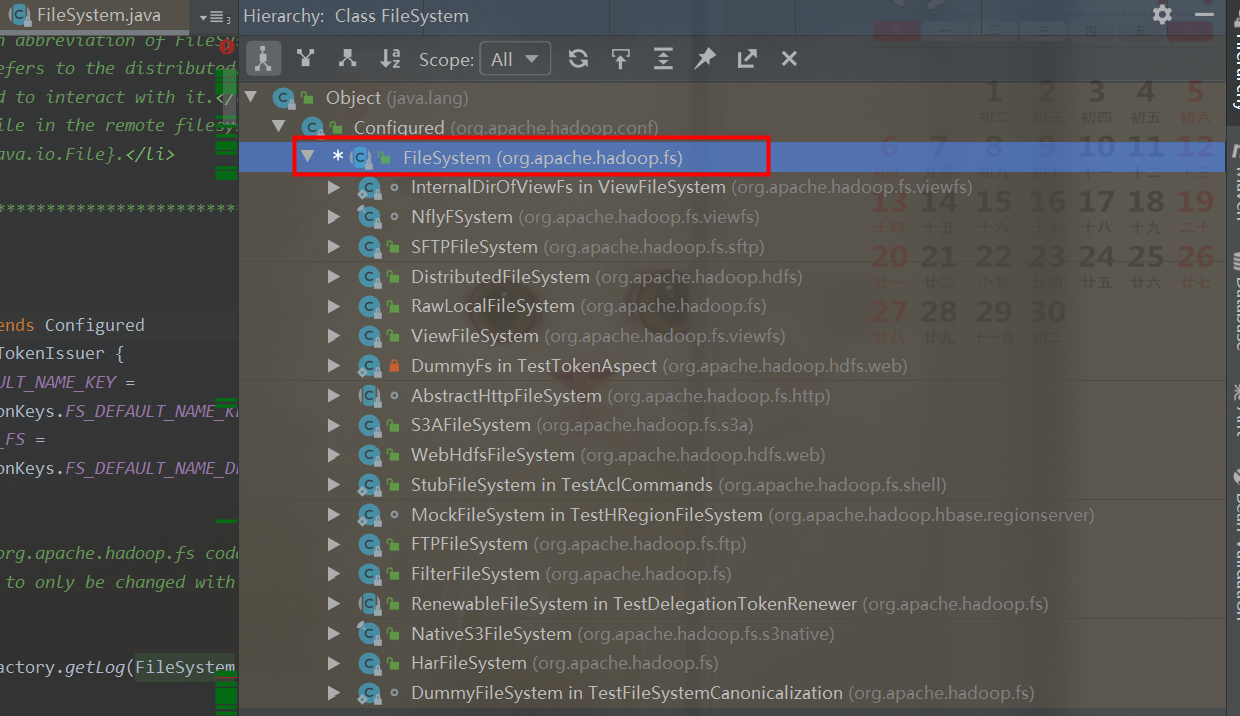Select the Class Hierarchy view icon

click(263, 58)
